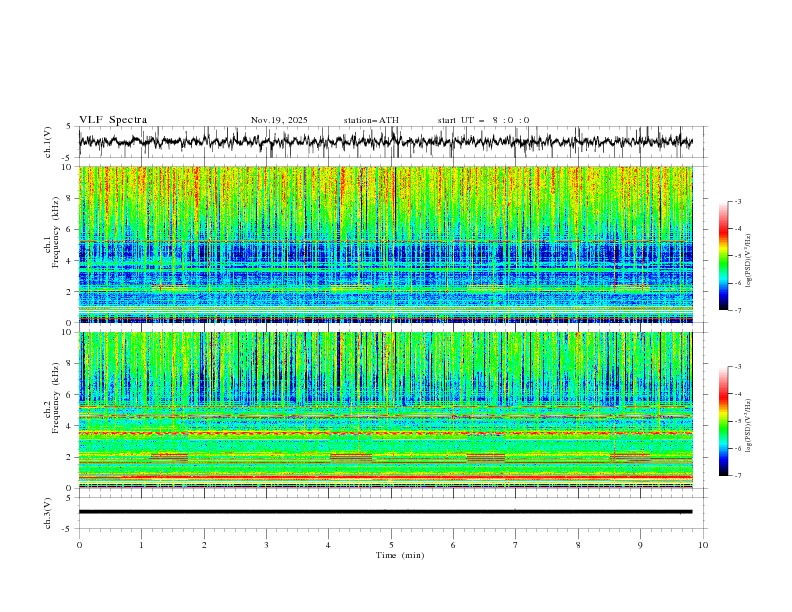Select the date text "Nov.19, 2025"

279,120
